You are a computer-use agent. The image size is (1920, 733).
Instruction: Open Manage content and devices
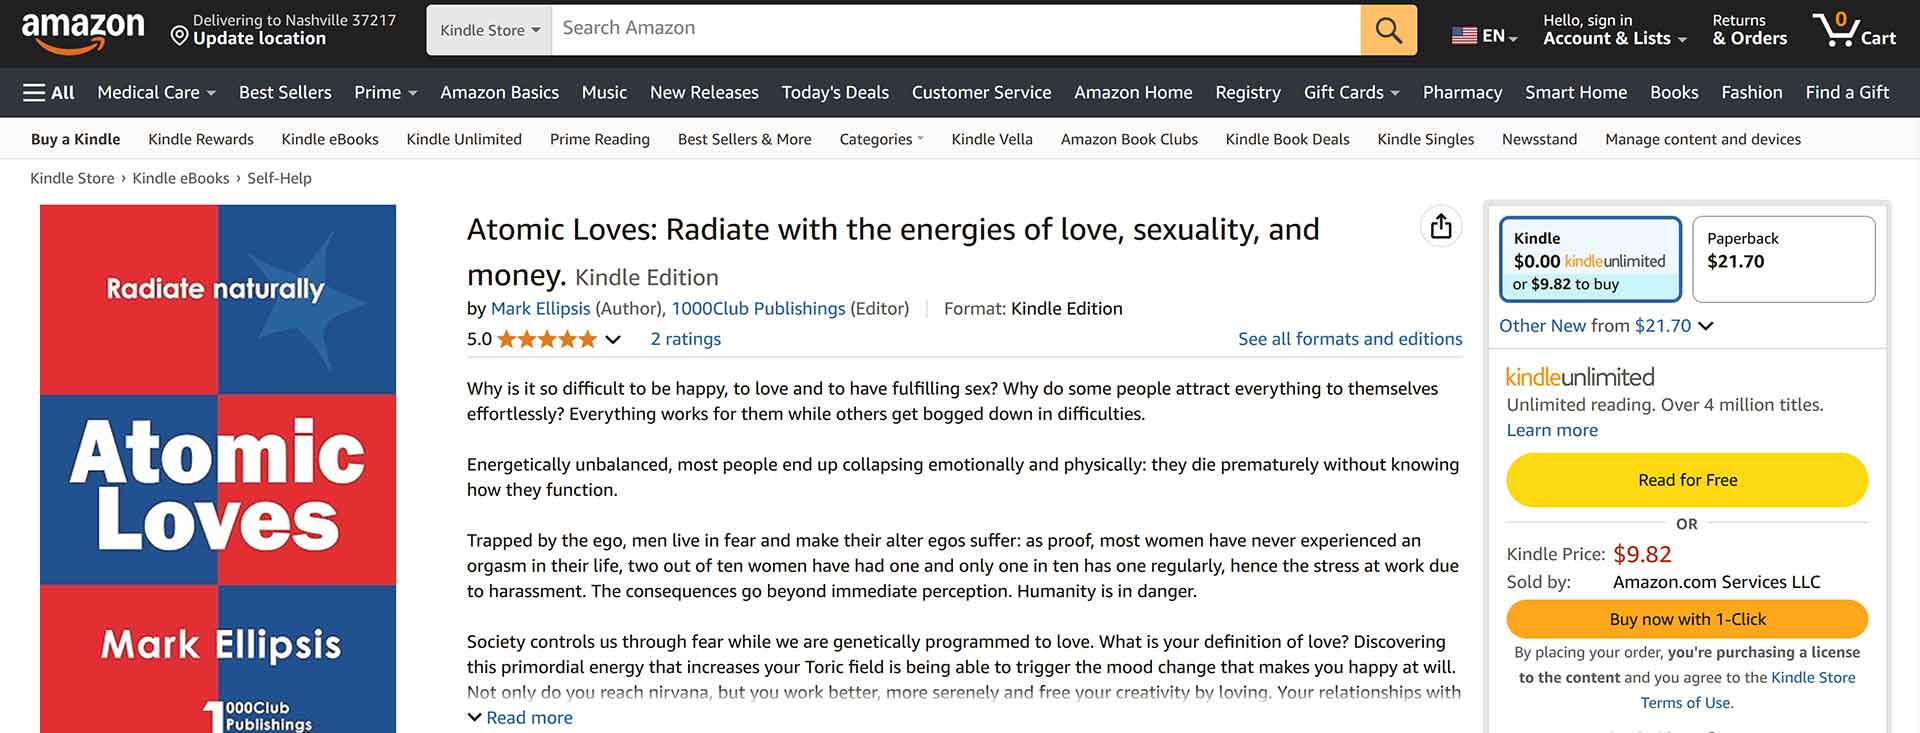[x=1703, y=139]
